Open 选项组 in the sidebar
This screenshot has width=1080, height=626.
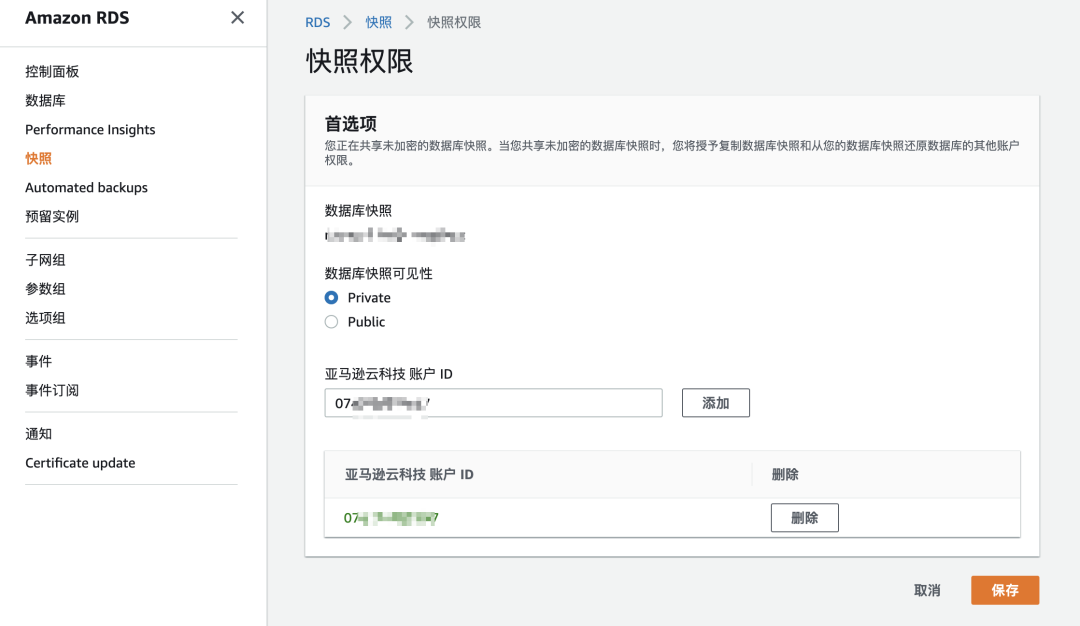tap(45, 317)
